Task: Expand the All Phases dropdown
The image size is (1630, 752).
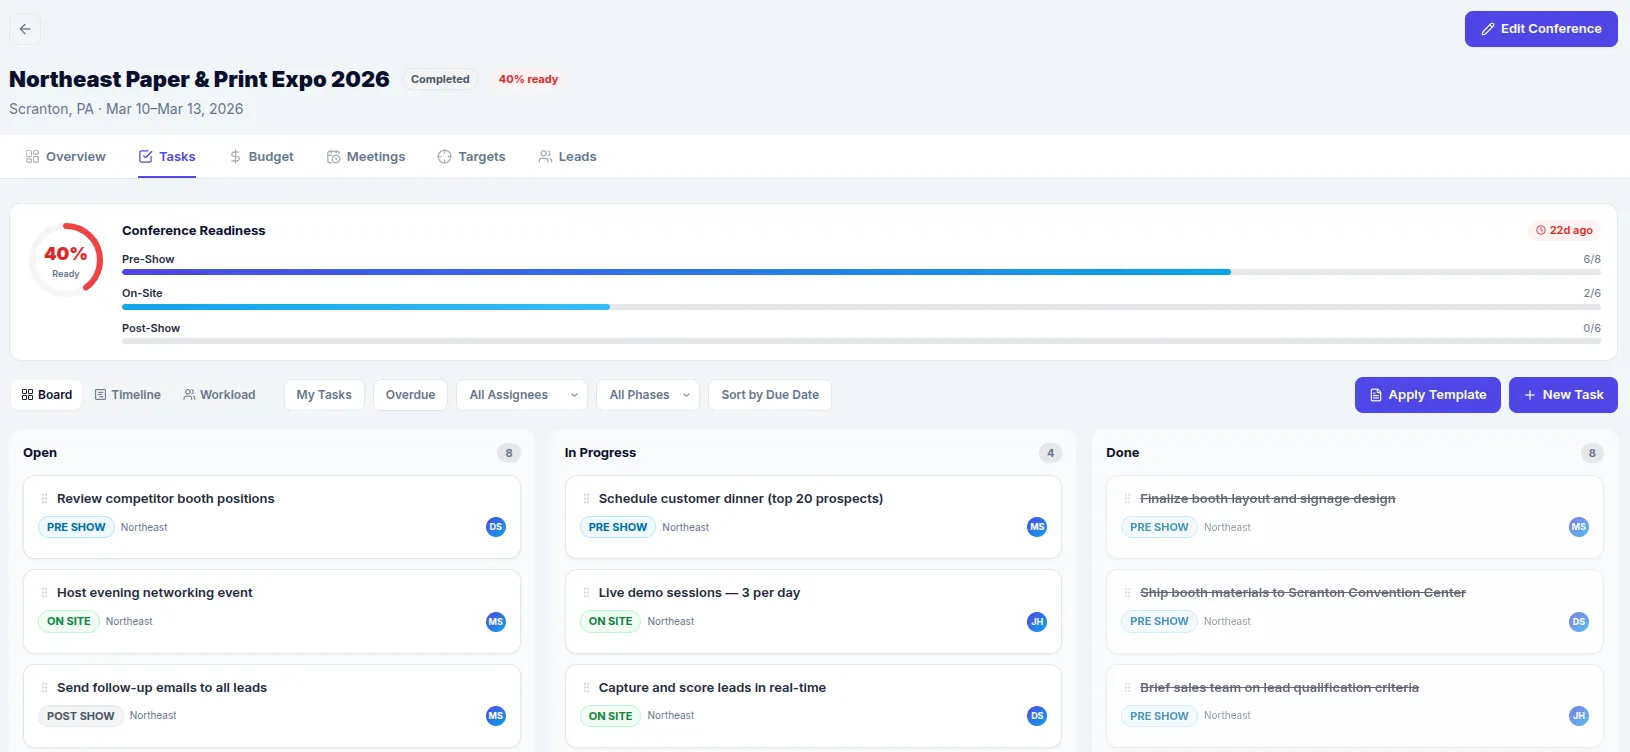Action: (648, 395)
